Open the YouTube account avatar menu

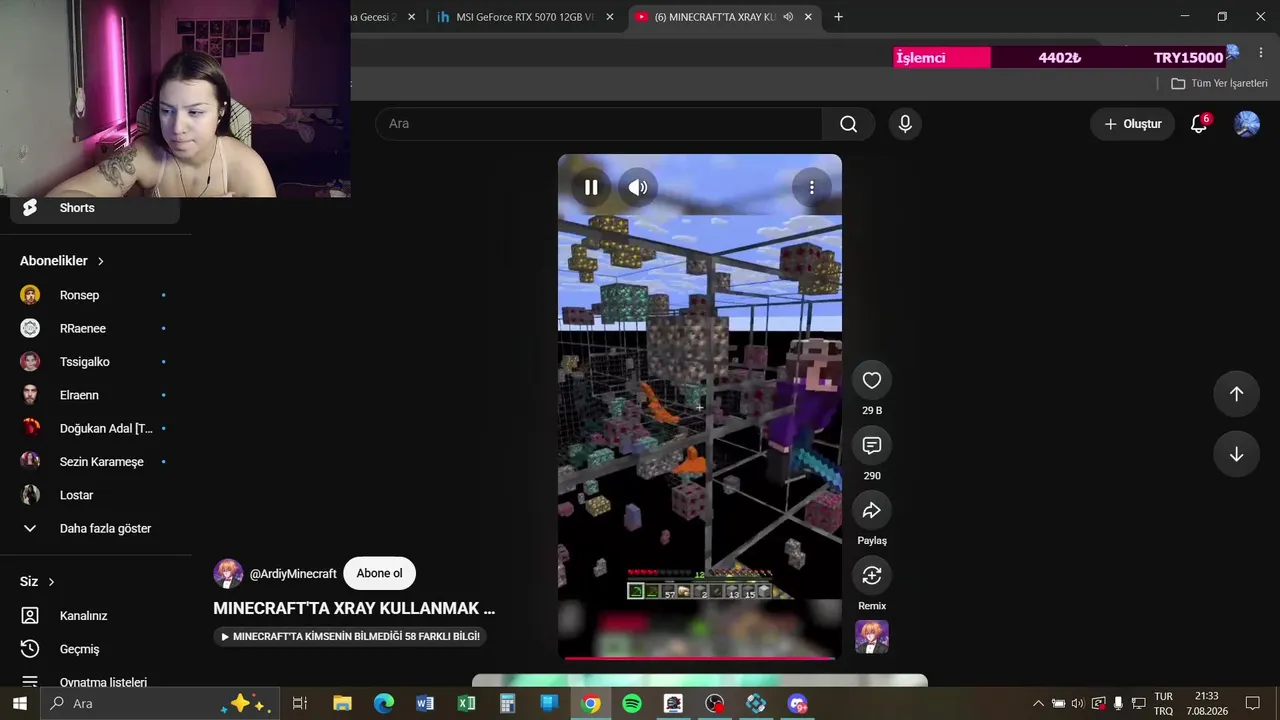pyautogui.click(x=1247, y=124)
